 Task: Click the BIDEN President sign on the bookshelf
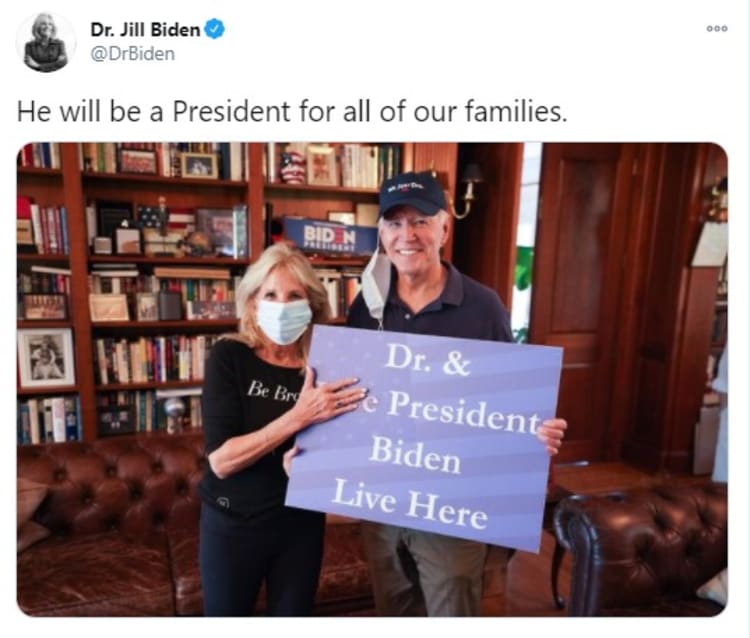click(x=330, y=236)
